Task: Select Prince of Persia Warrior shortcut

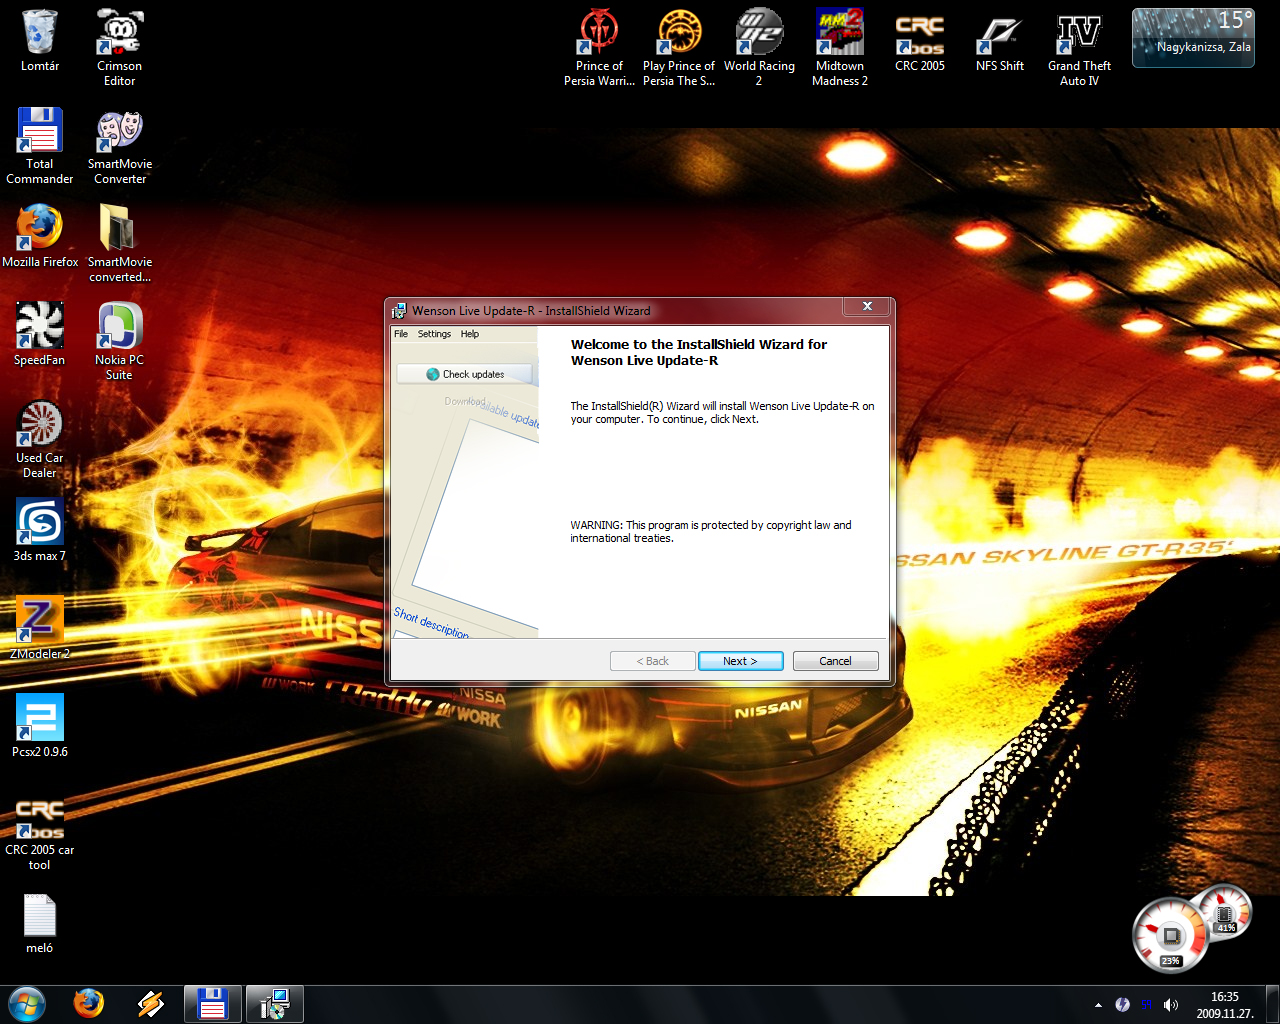Action: tap(599, 47)
